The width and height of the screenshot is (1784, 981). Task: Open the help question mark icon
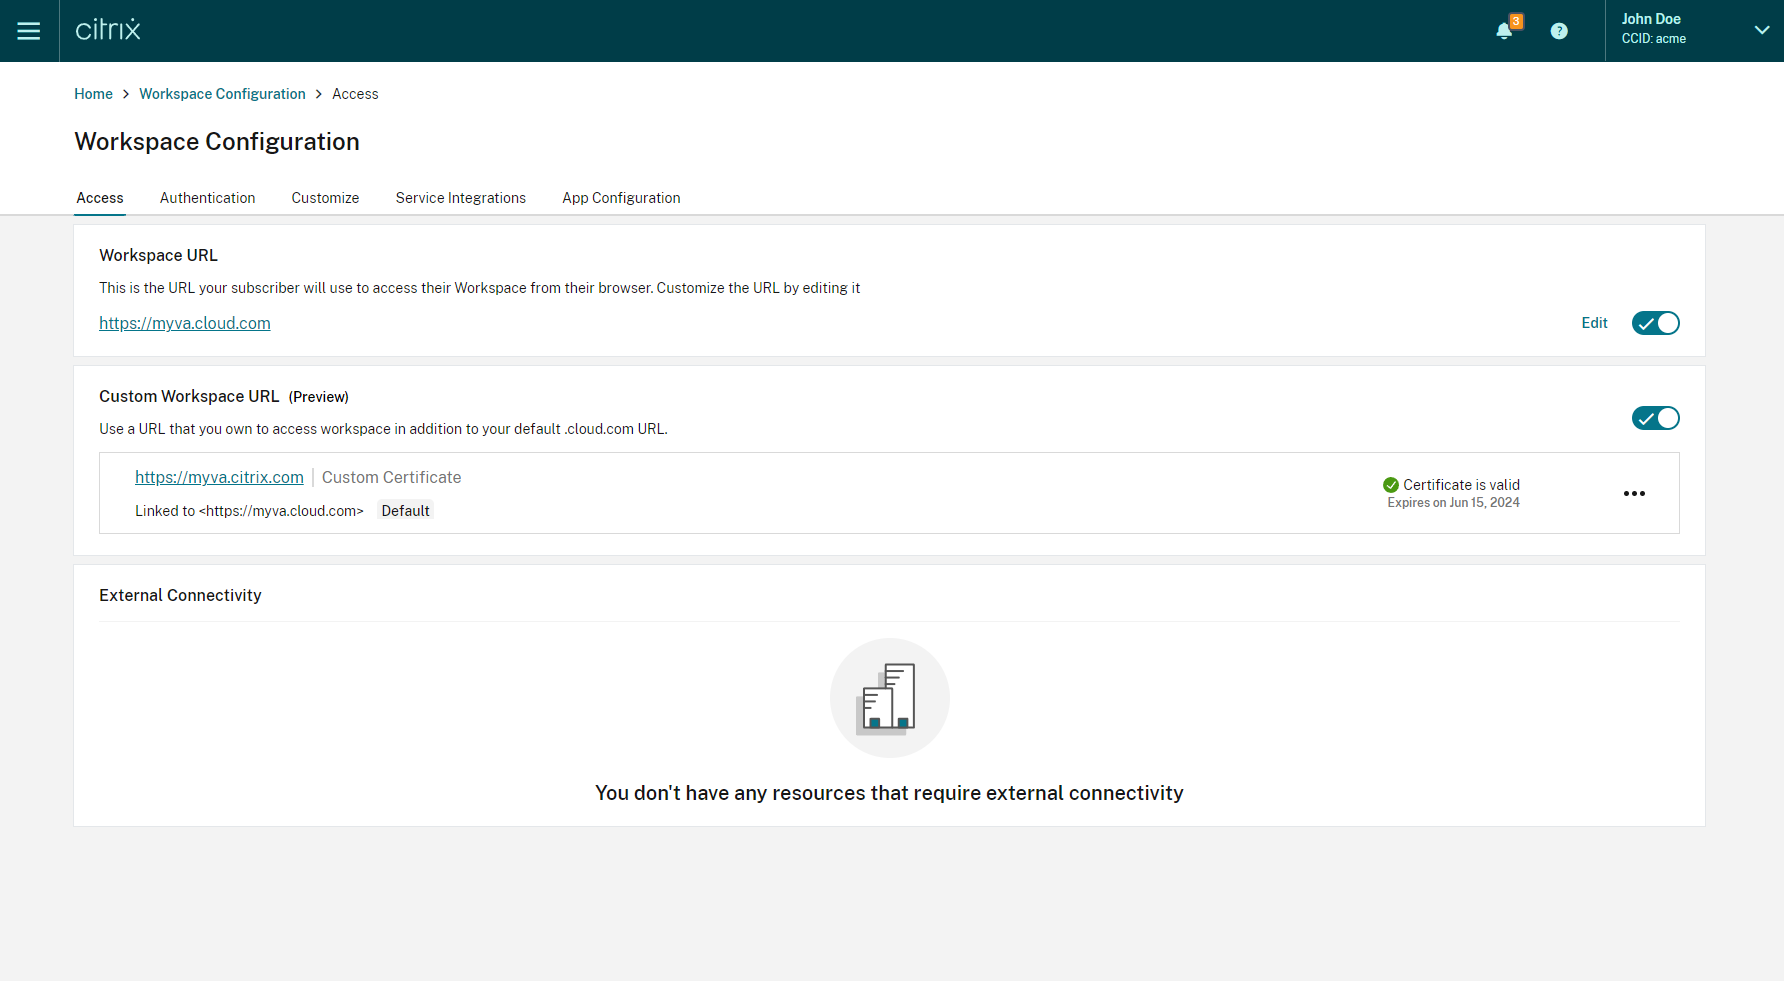click(1559, 31)
